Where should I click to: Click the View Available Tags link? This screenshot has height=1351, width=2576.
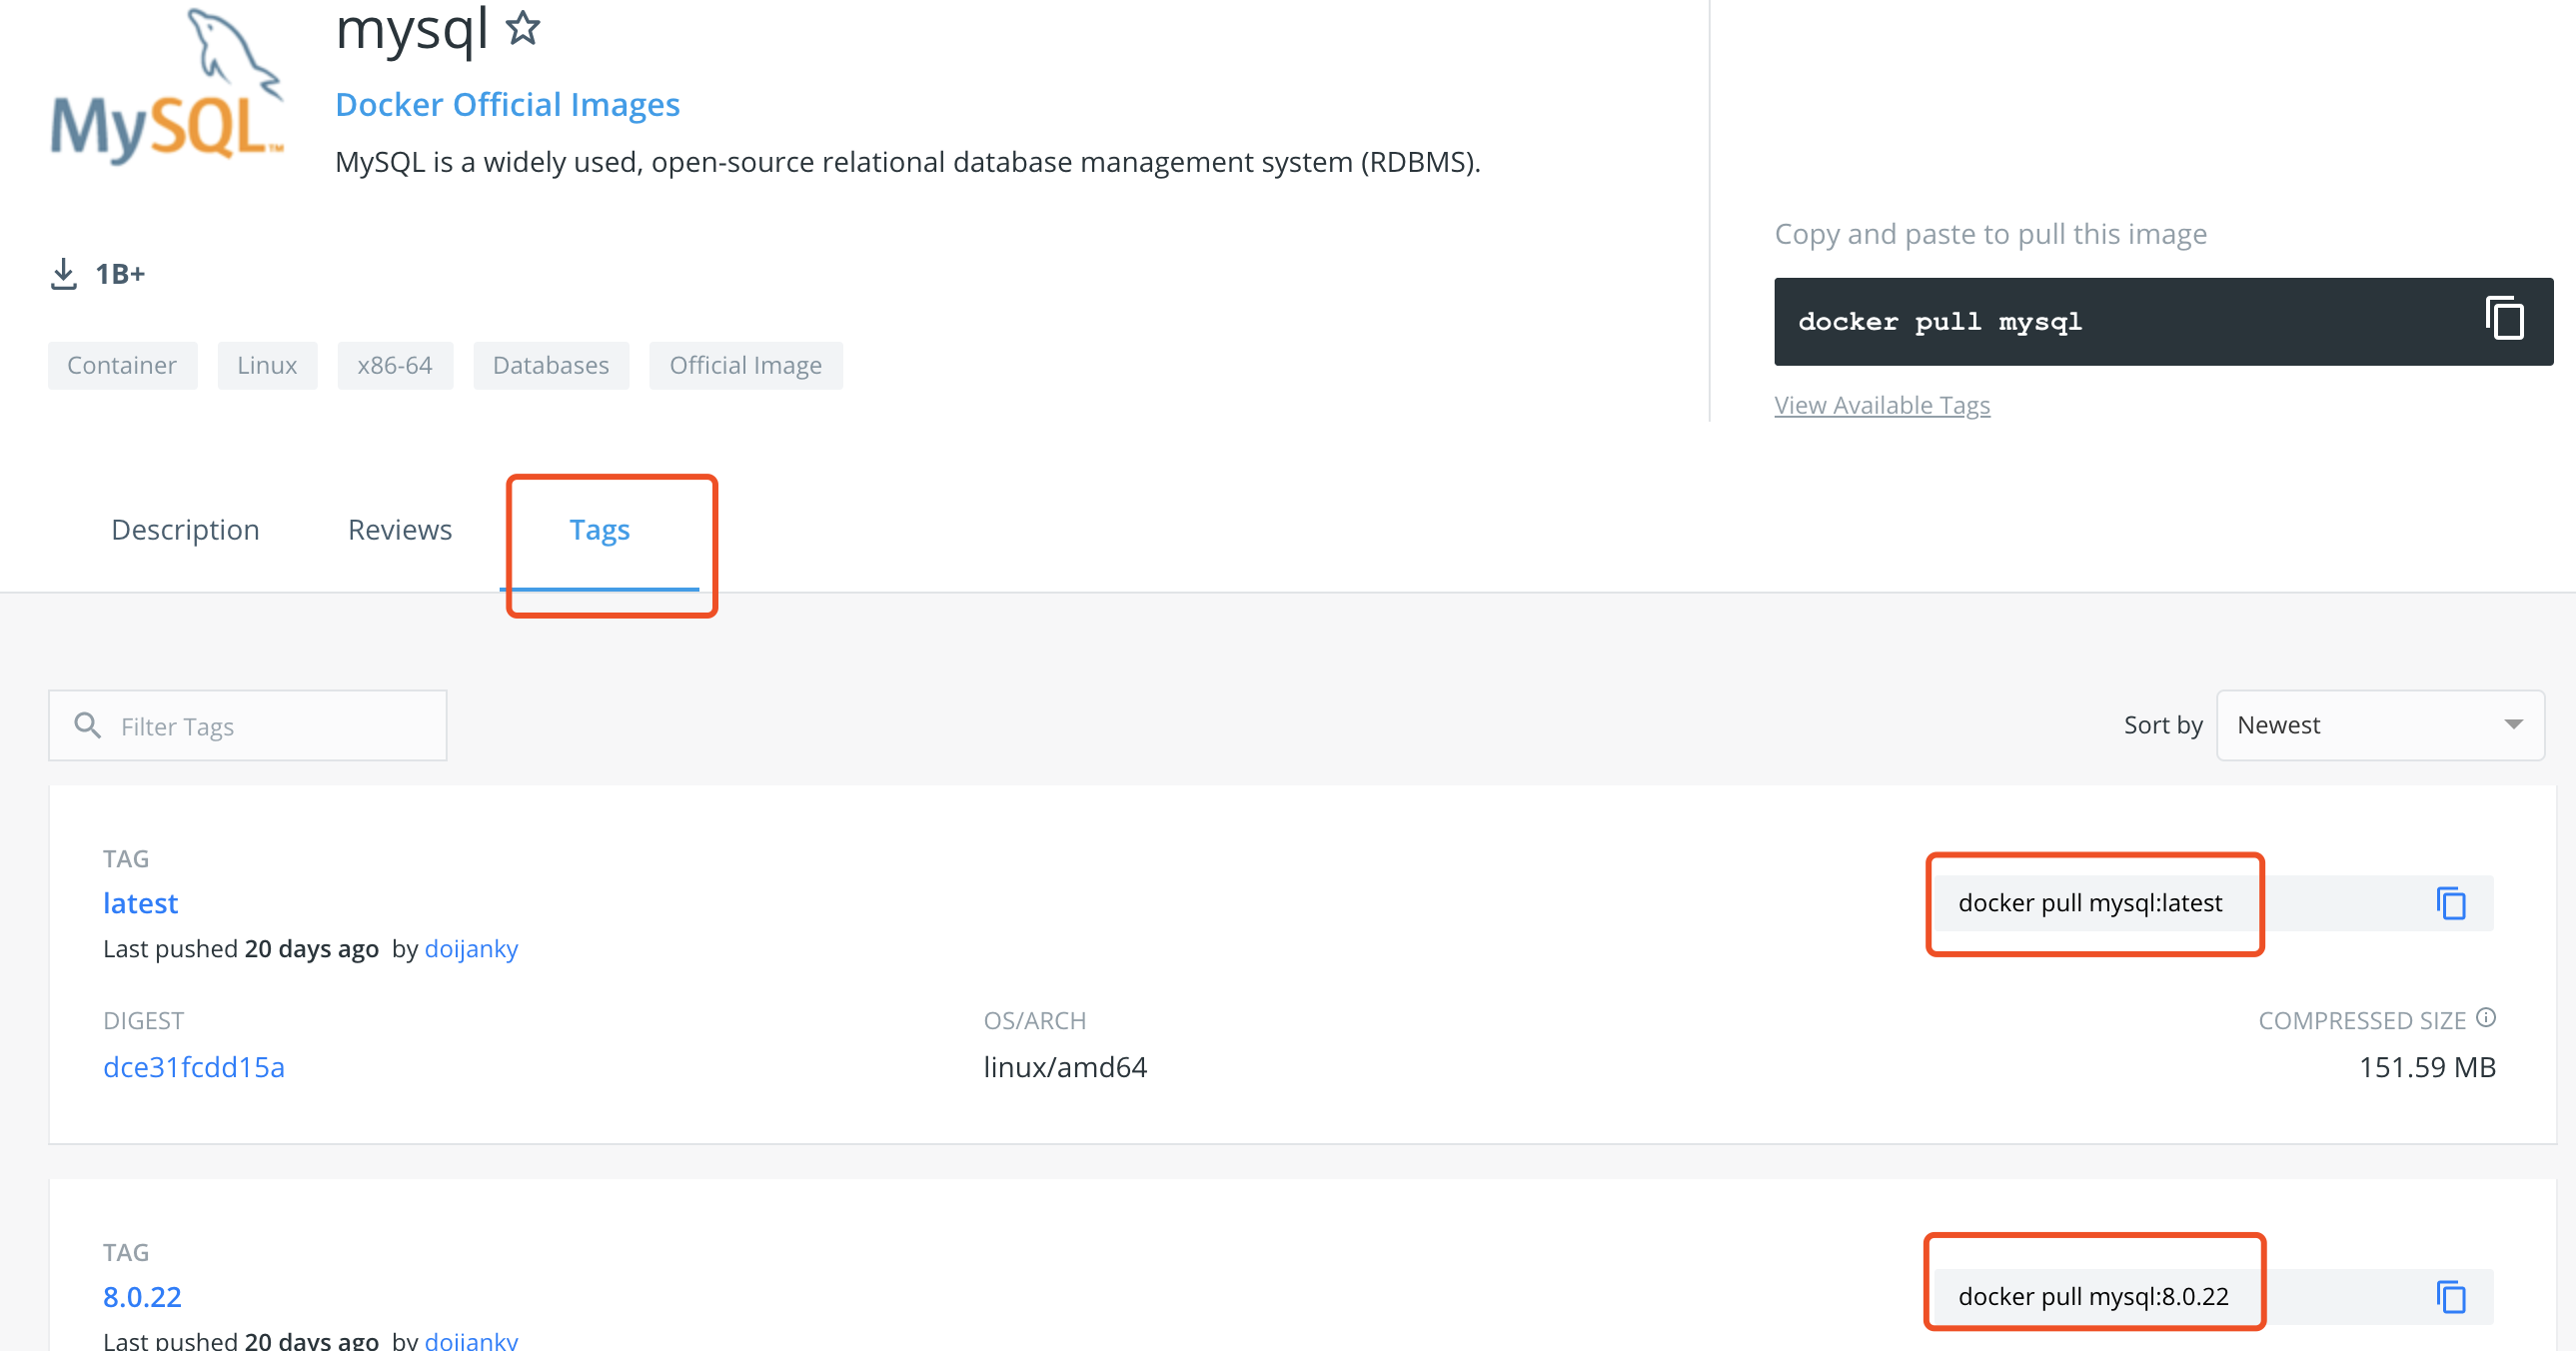pyautogui.click(x=1882, y=405)
